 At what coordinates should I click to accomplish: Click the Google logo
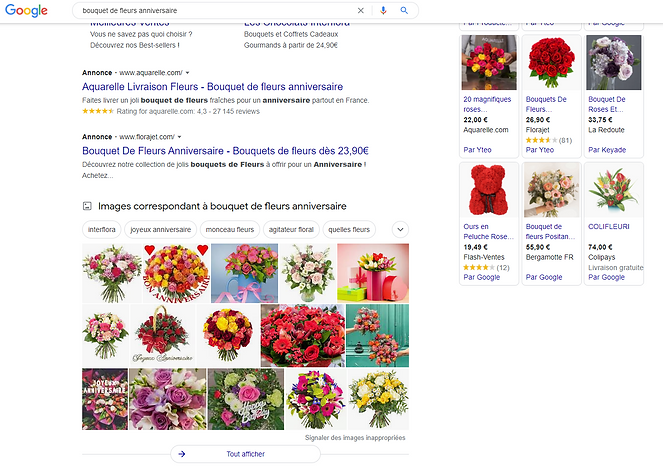click(26, 11)
